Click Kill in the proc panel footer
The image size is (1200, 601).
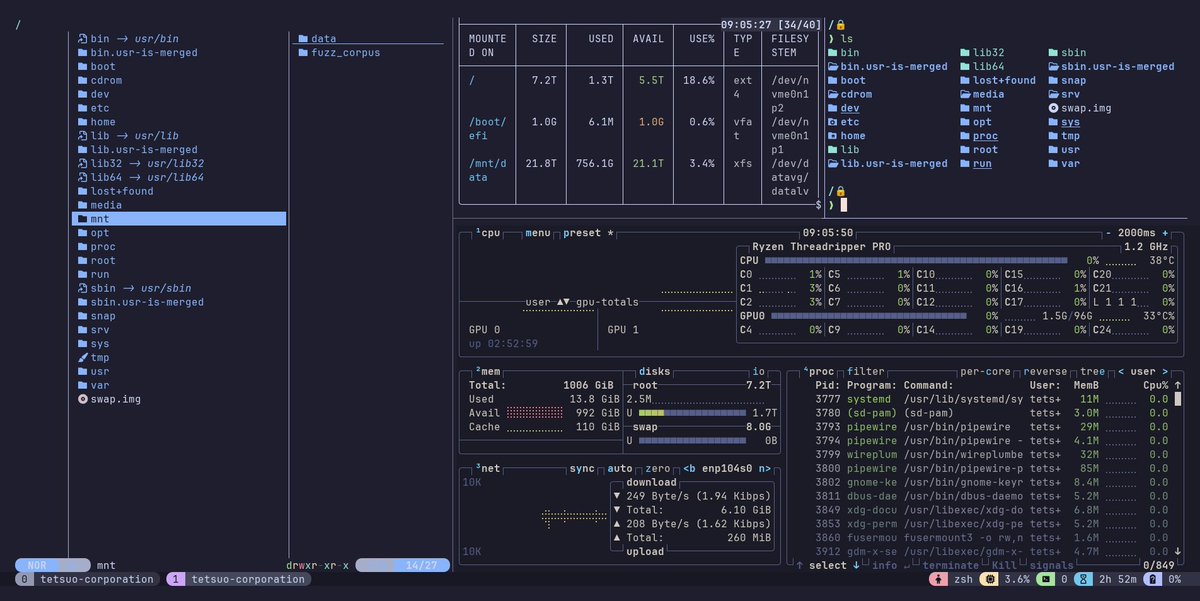coord(1004,565)
